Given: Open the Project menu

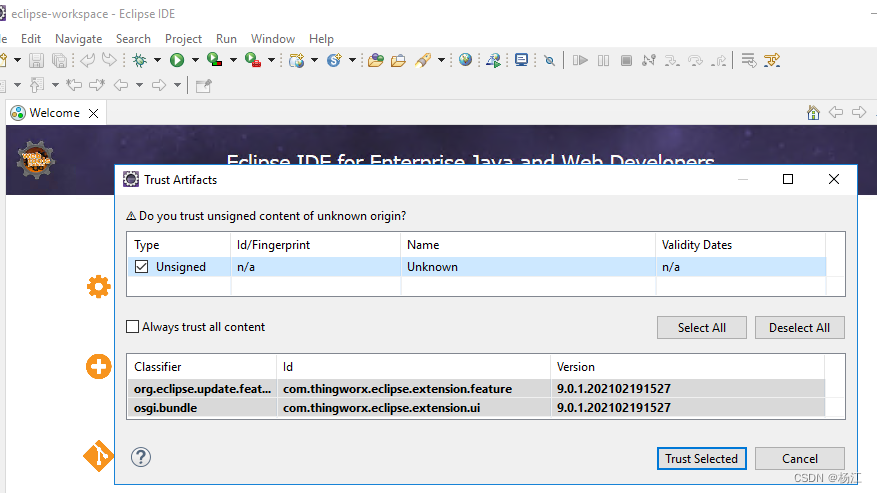Looking at the screenshot, I should pyautogui.click(x=183, y=39).
